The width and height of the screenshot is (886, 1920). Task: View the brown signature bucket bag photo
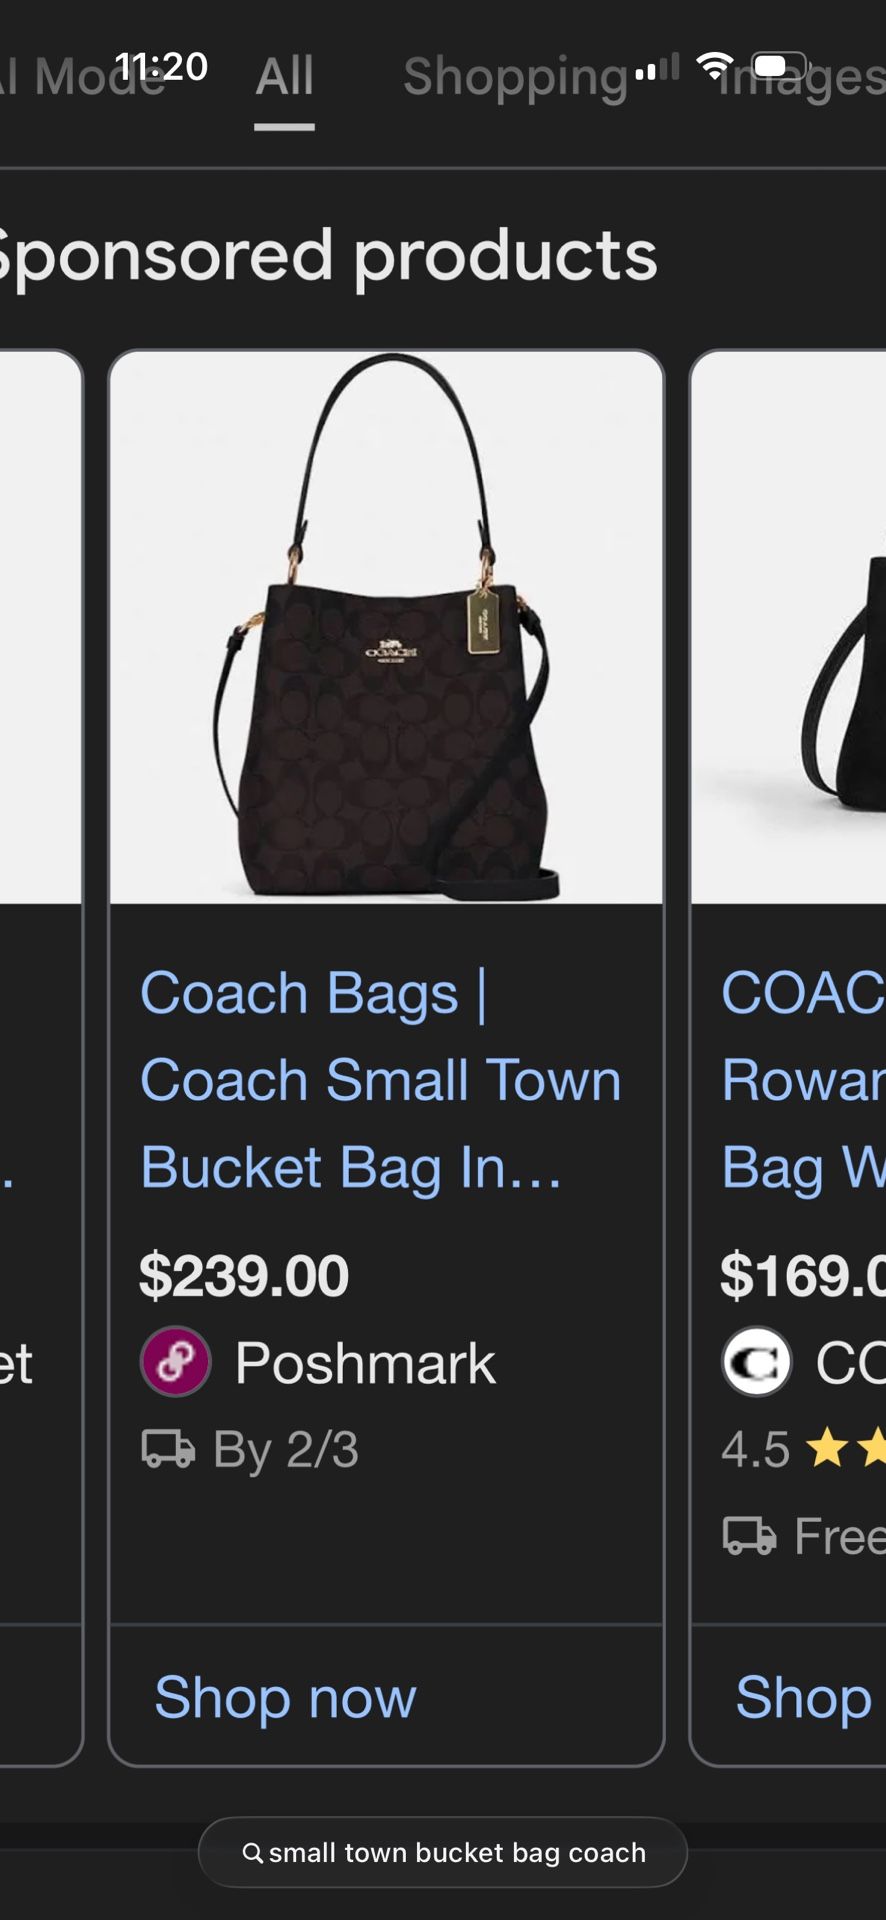[386, 628]
